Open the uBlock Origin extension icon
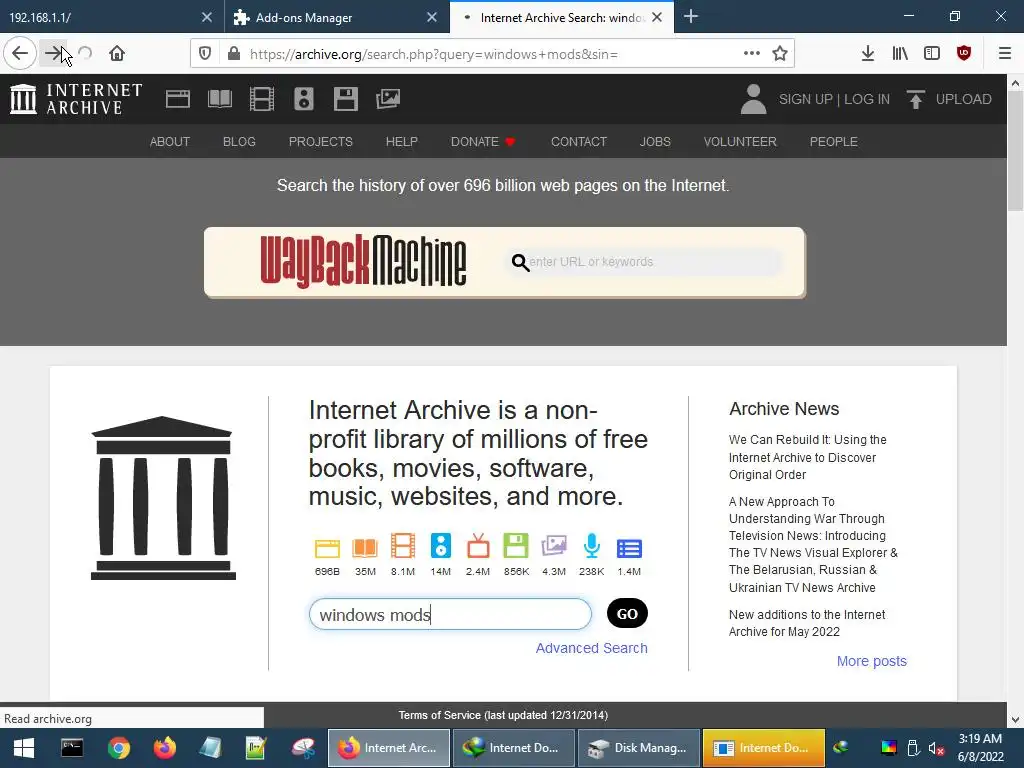Viewport: 1024px width, 768px height. (964, 54)
